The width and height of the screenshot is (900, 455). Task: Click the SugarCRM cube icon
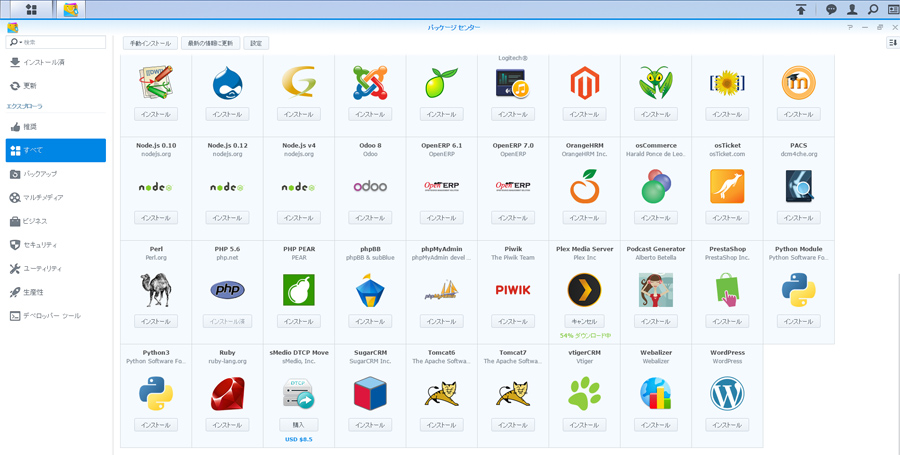(370, 394)
